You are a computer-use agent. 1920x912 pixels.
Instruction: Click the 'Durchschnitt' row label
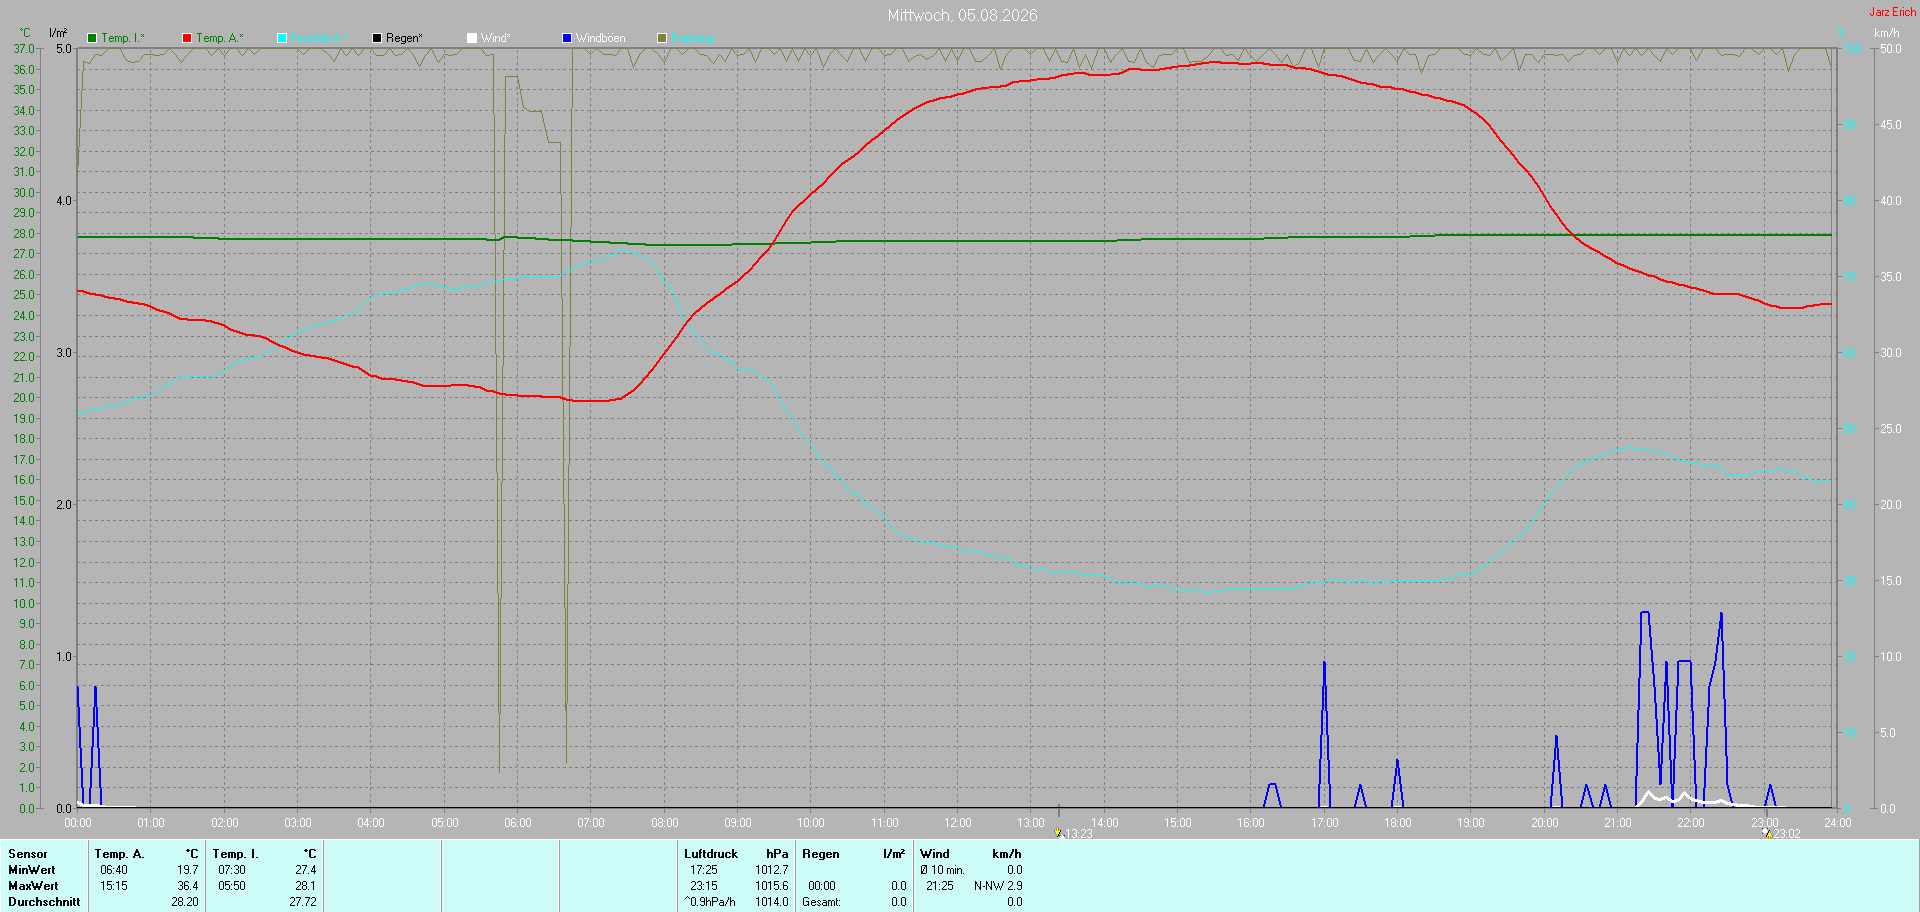tap(44, 902)
